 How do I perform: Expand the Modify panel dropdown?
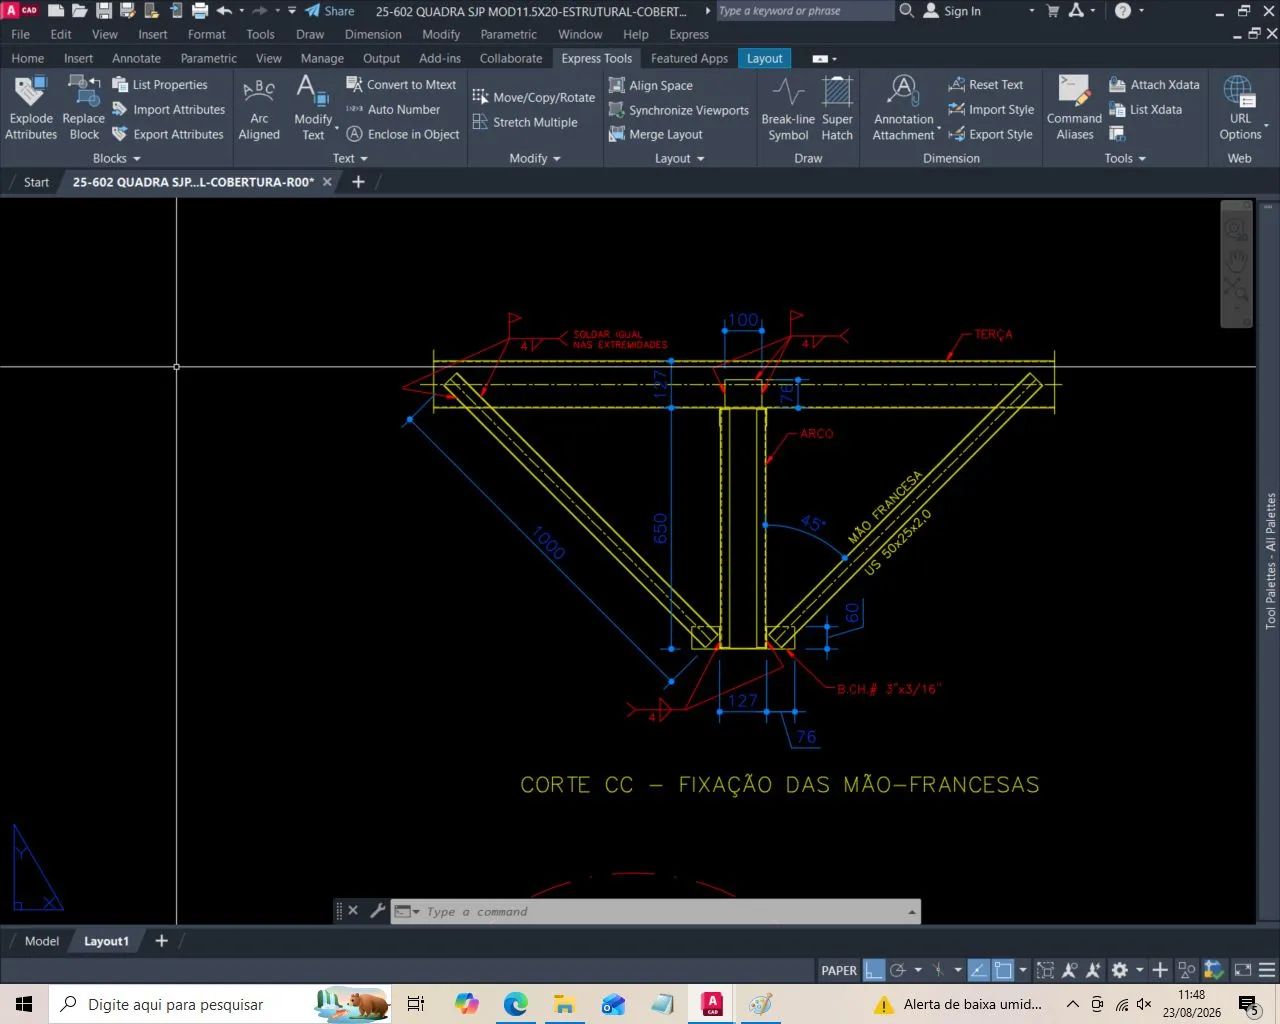point(535,158)
